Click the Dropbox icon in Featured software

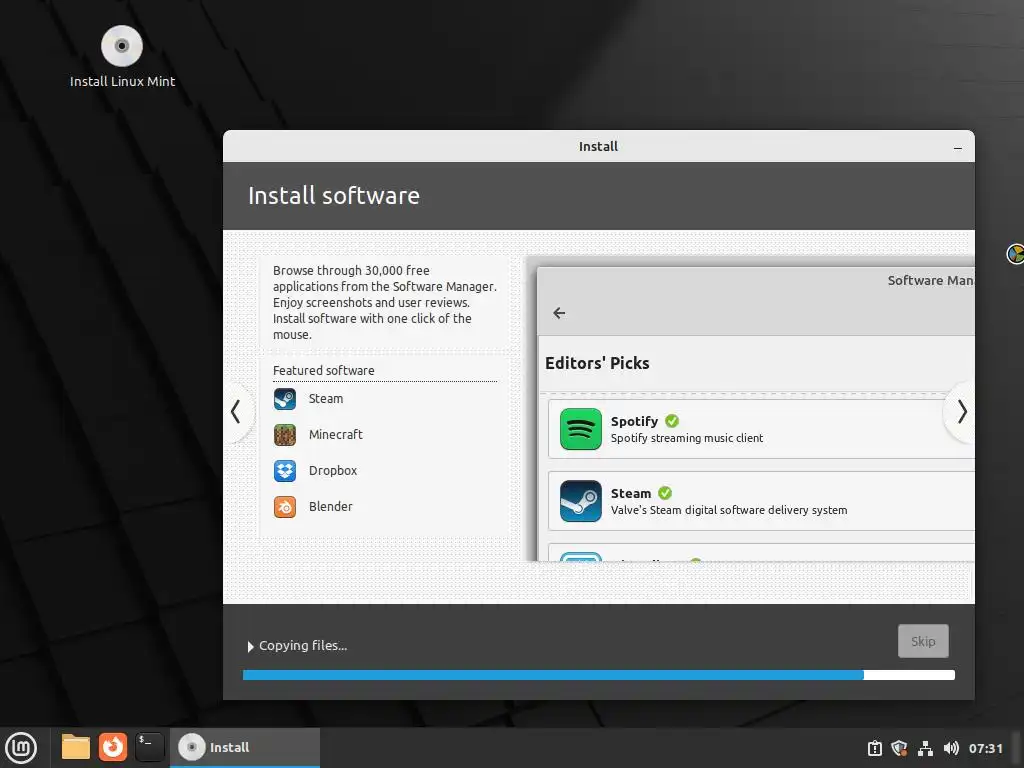point(285,471)
